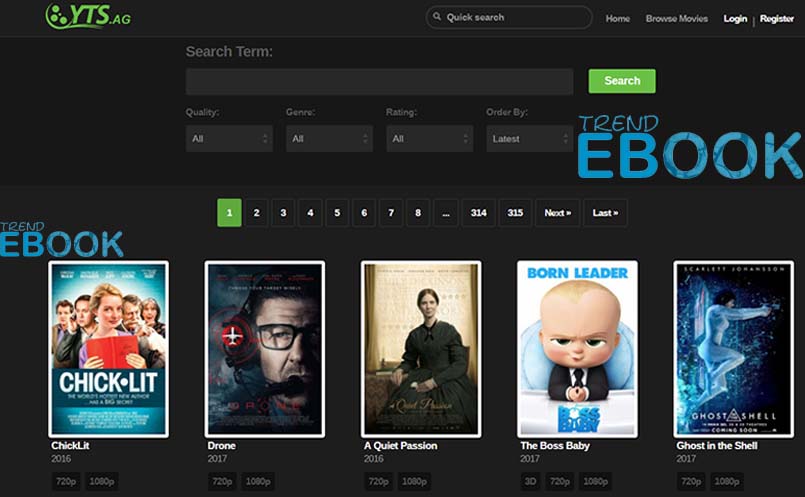
Task: Go to page 7
Action: pyautogui.click(x=391, y=213)
